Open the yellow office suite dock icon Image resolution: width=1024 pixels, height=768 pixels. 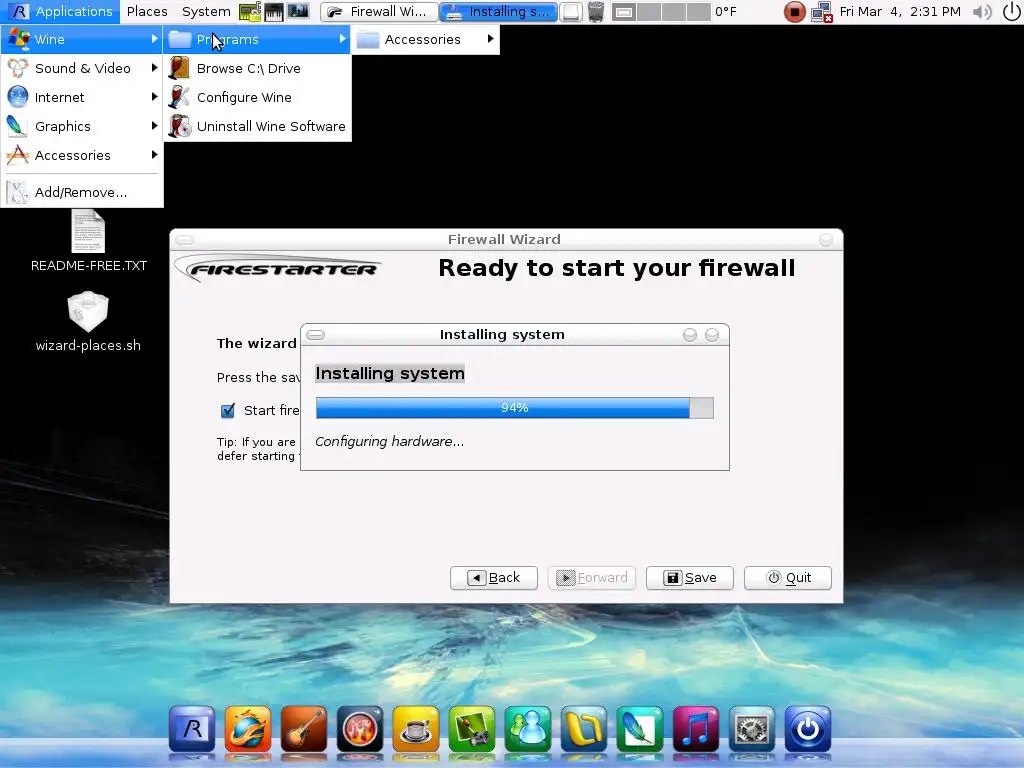[584, 728]
